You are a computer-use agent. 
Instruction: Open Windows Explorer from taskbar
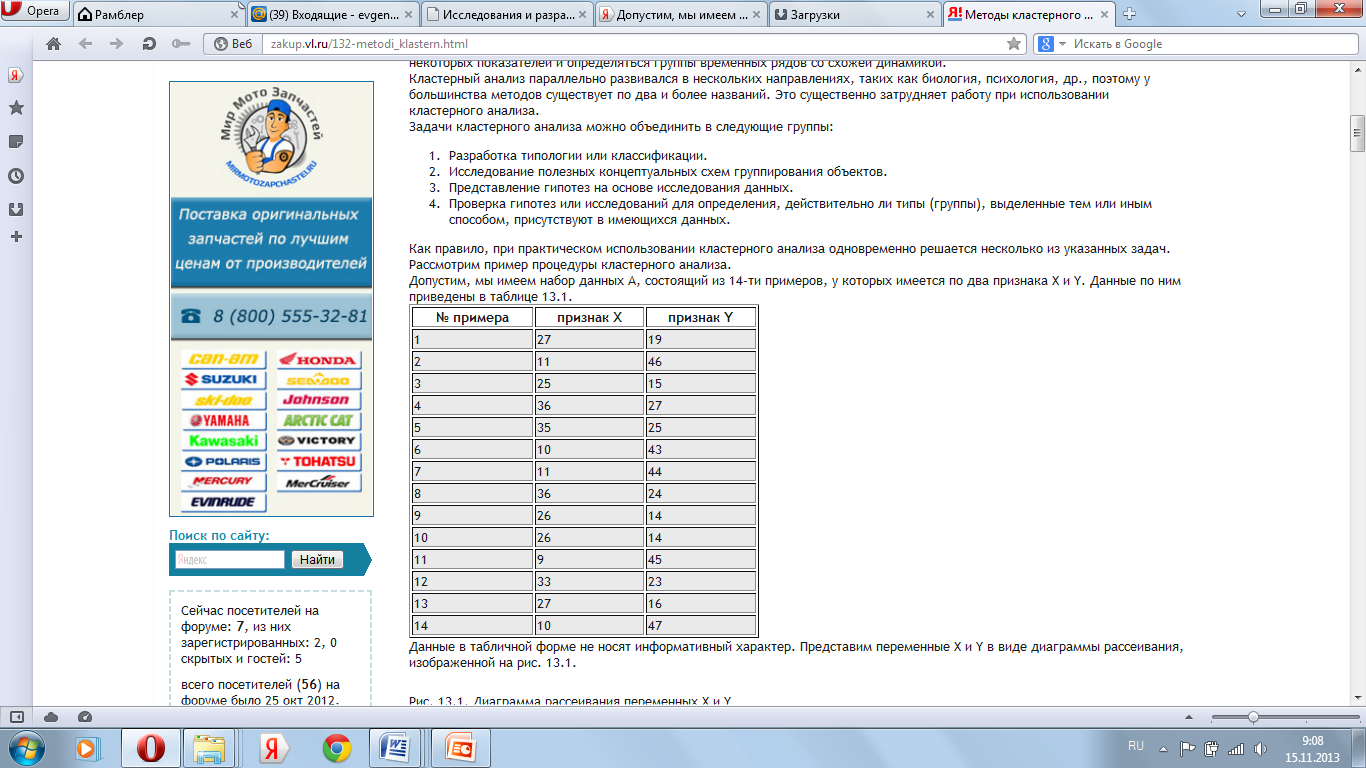211,748
